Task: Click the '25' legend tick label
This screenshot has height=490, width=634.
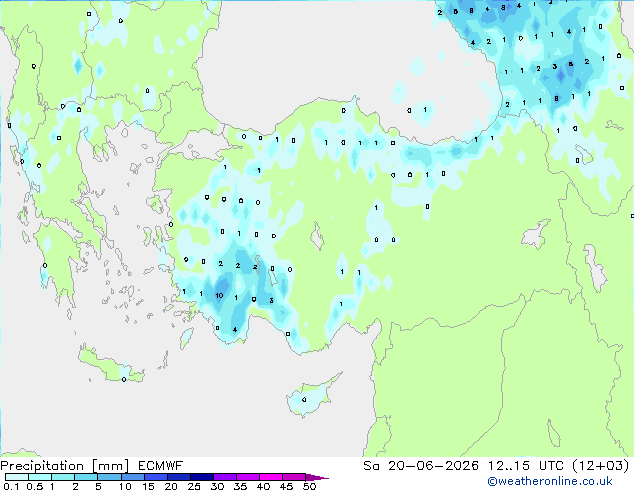Action: click(194, 486)
